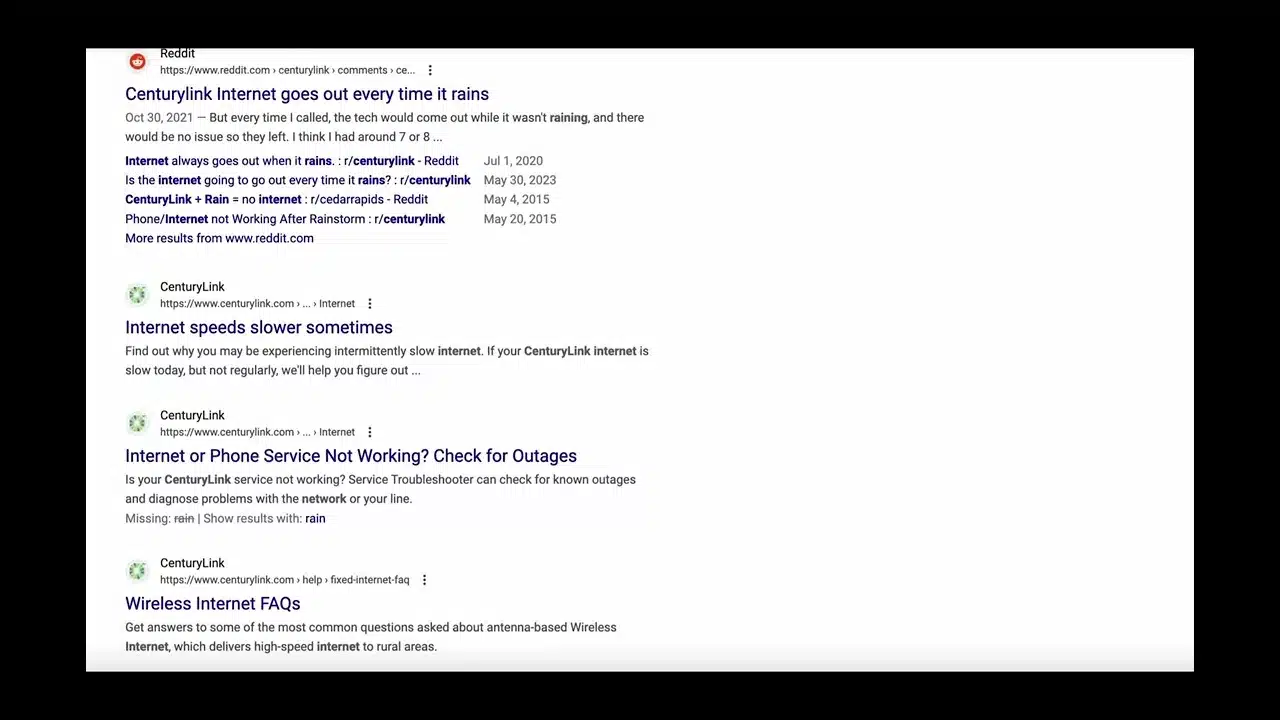Open "Internet always goes out when it rains" sublink
The image size is (1280, 720).
pos(291,161)
